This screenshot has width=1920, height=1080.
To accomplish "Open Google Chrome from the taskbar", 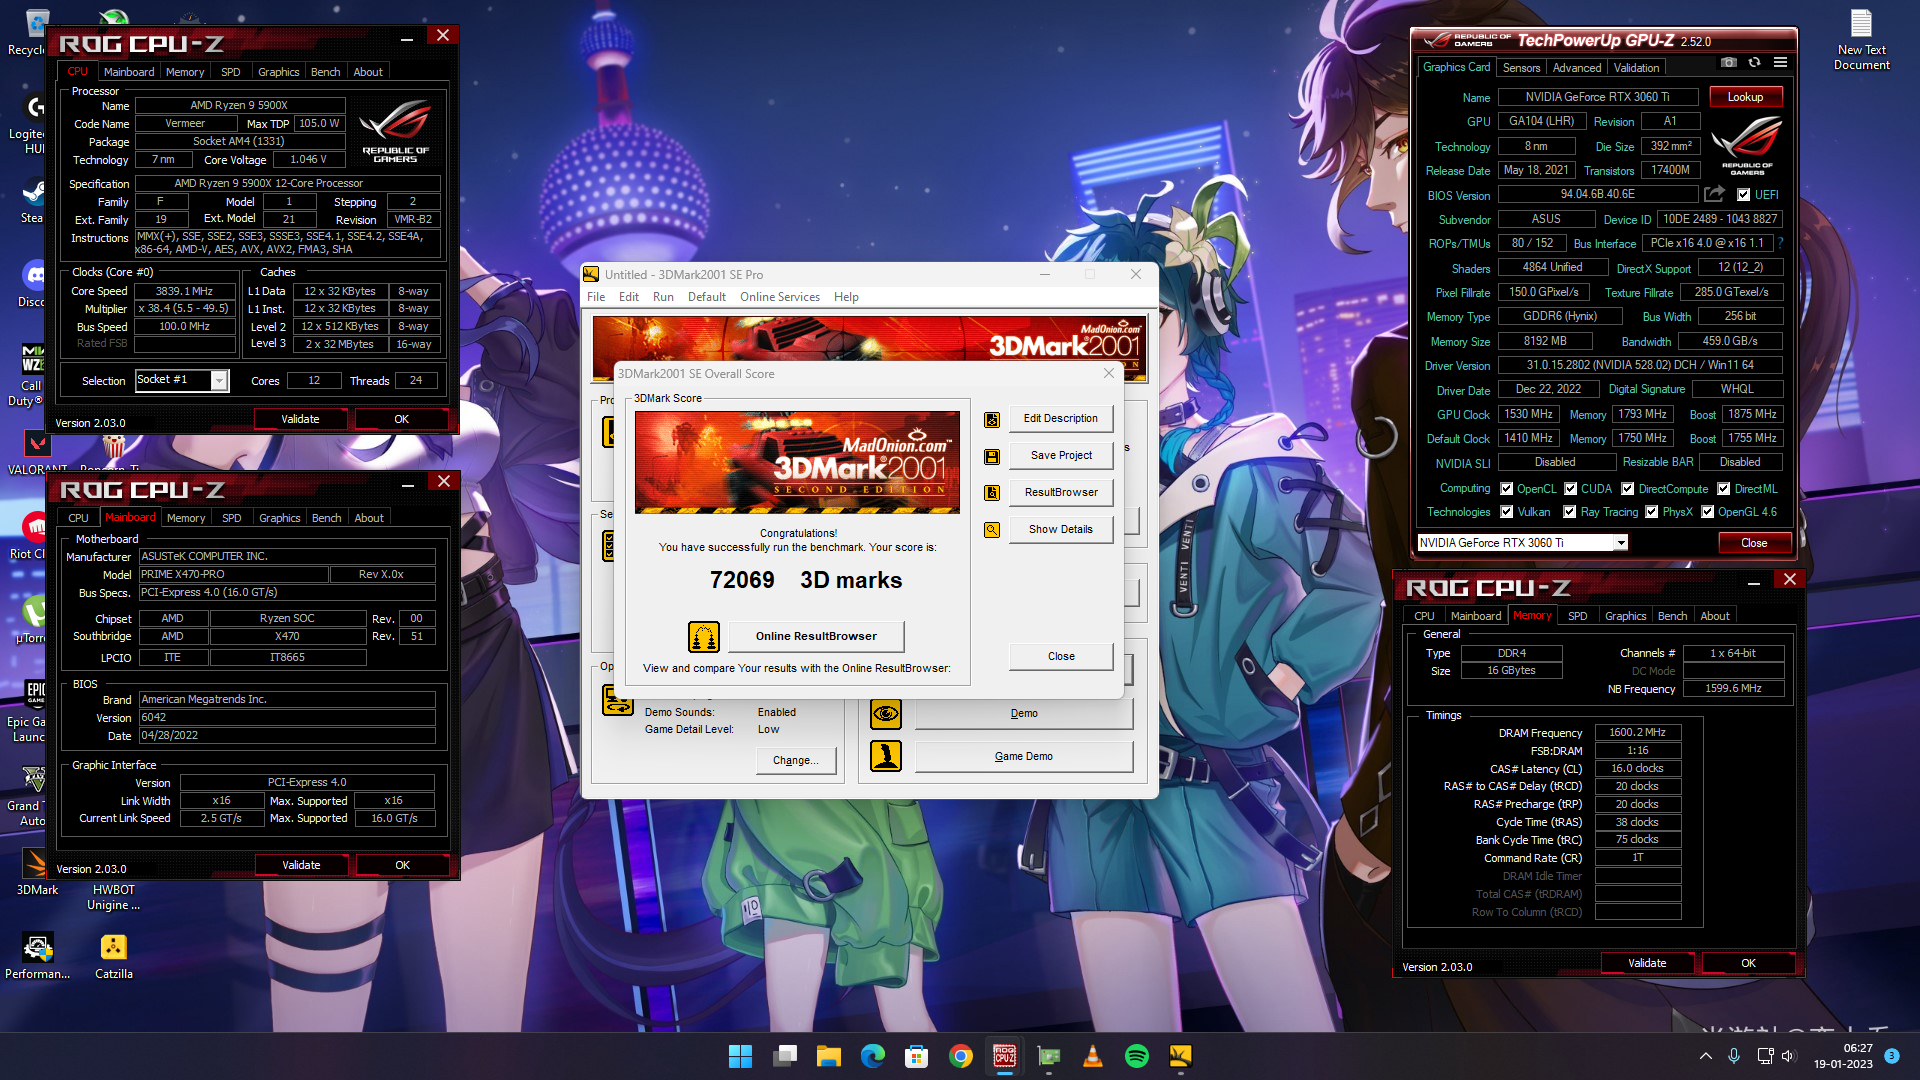I will click(x=961, y=1056).
